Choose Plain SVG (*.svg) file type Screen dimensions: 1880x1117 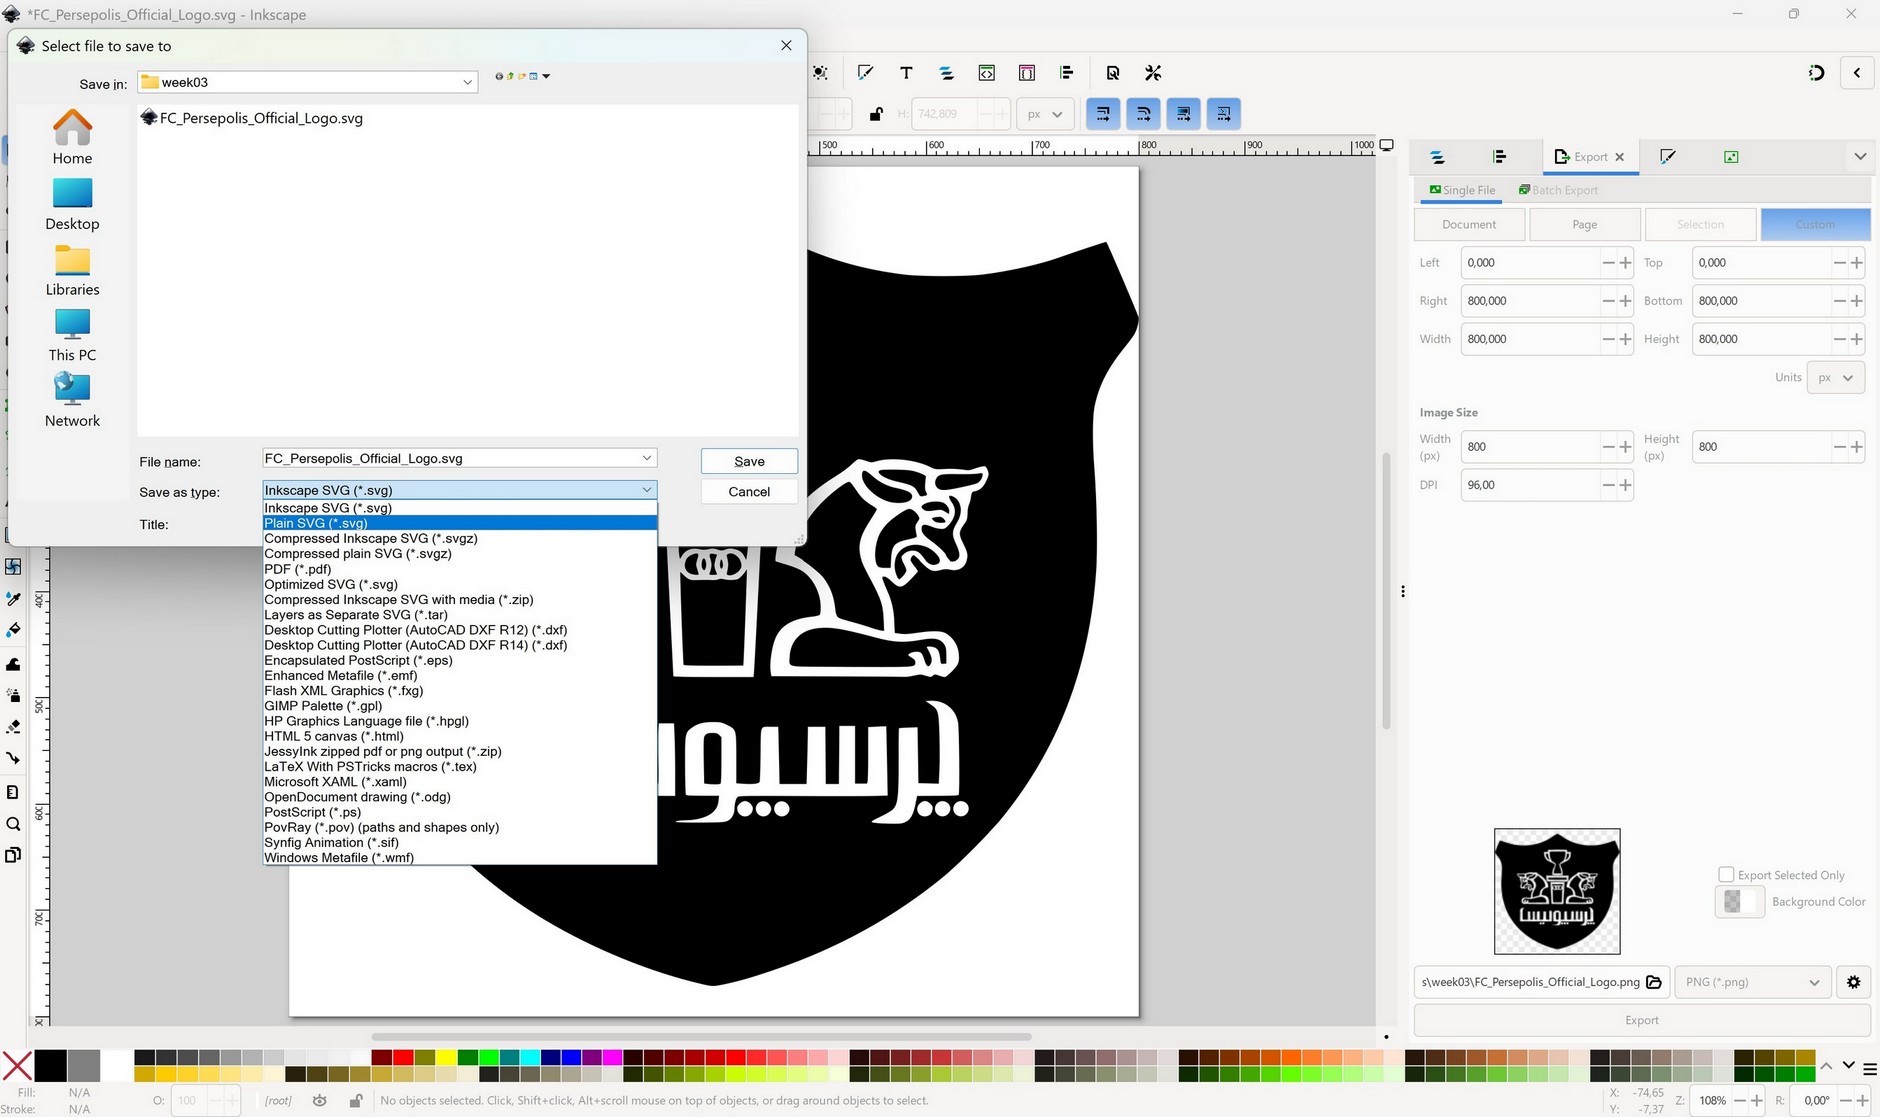click(459, 523)
